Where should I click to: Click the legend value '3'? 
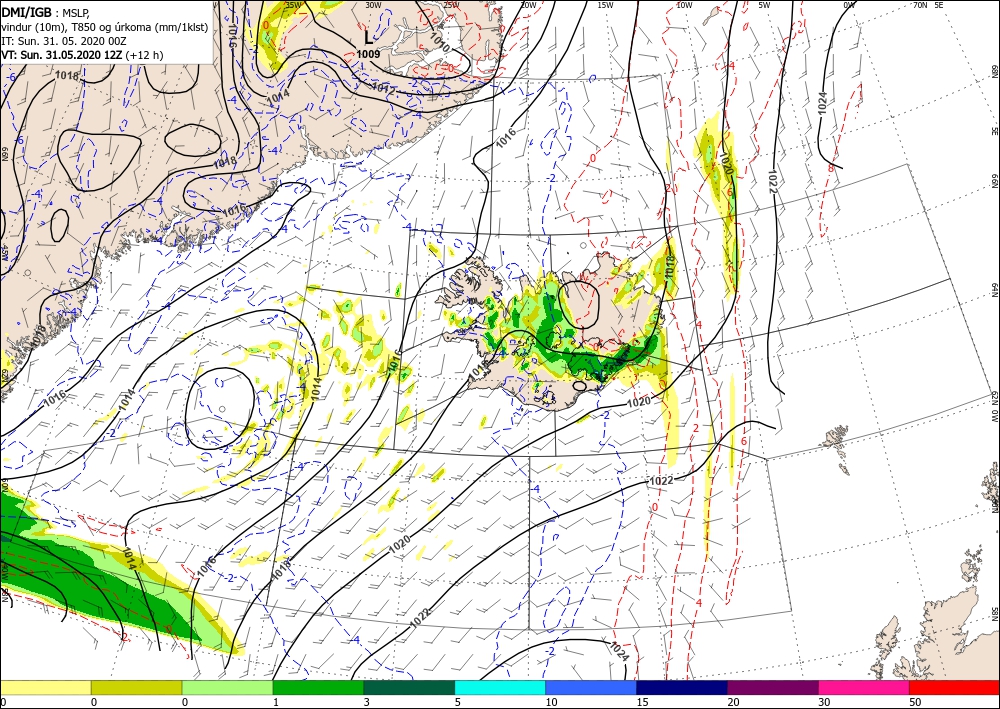pos(367,702)
